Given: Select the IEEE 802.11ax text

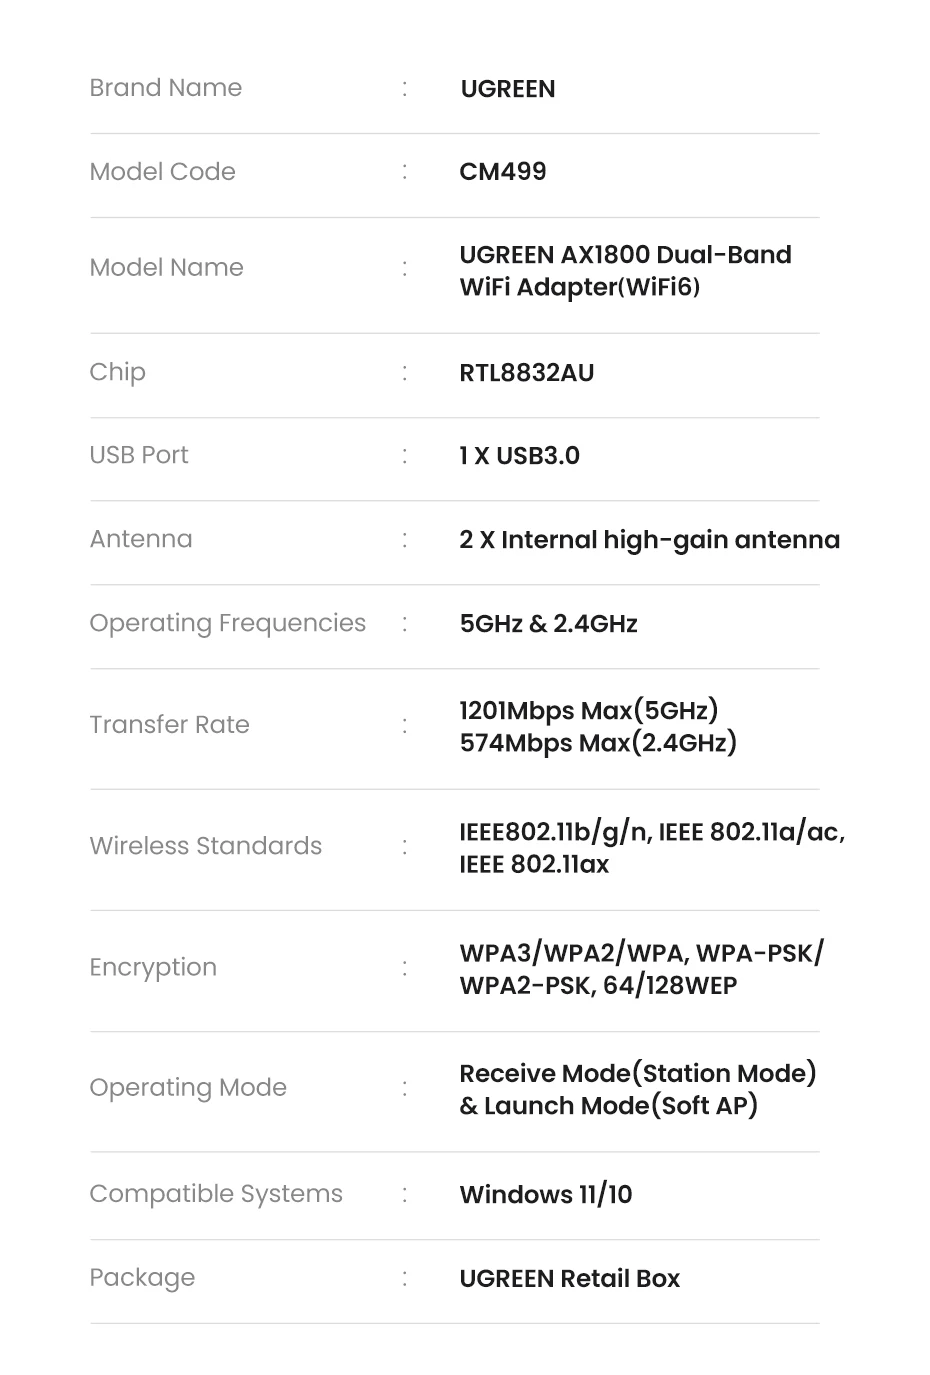Looking at the screenshot, I should (534, 865).
